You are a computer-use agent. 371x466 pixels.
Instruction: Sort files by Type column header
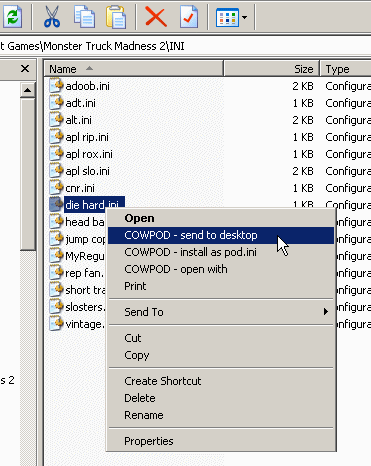tap(345, 69)
